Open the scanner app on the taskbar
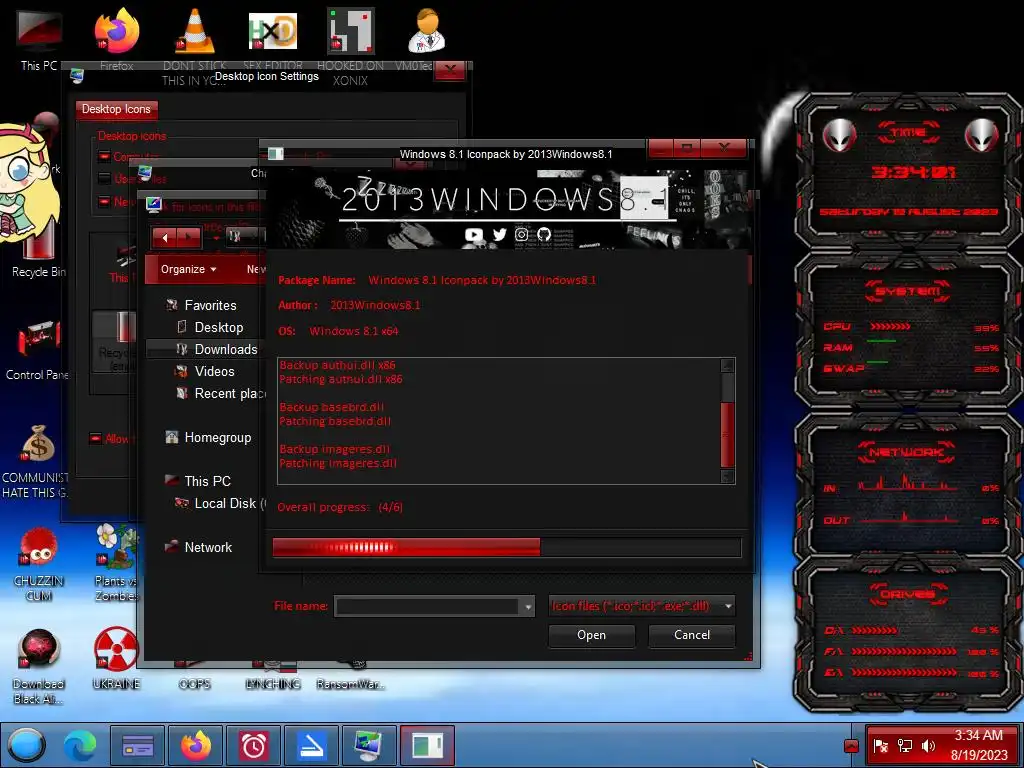This screenshot has height=768, width=1024. click(x=311, y=745)
